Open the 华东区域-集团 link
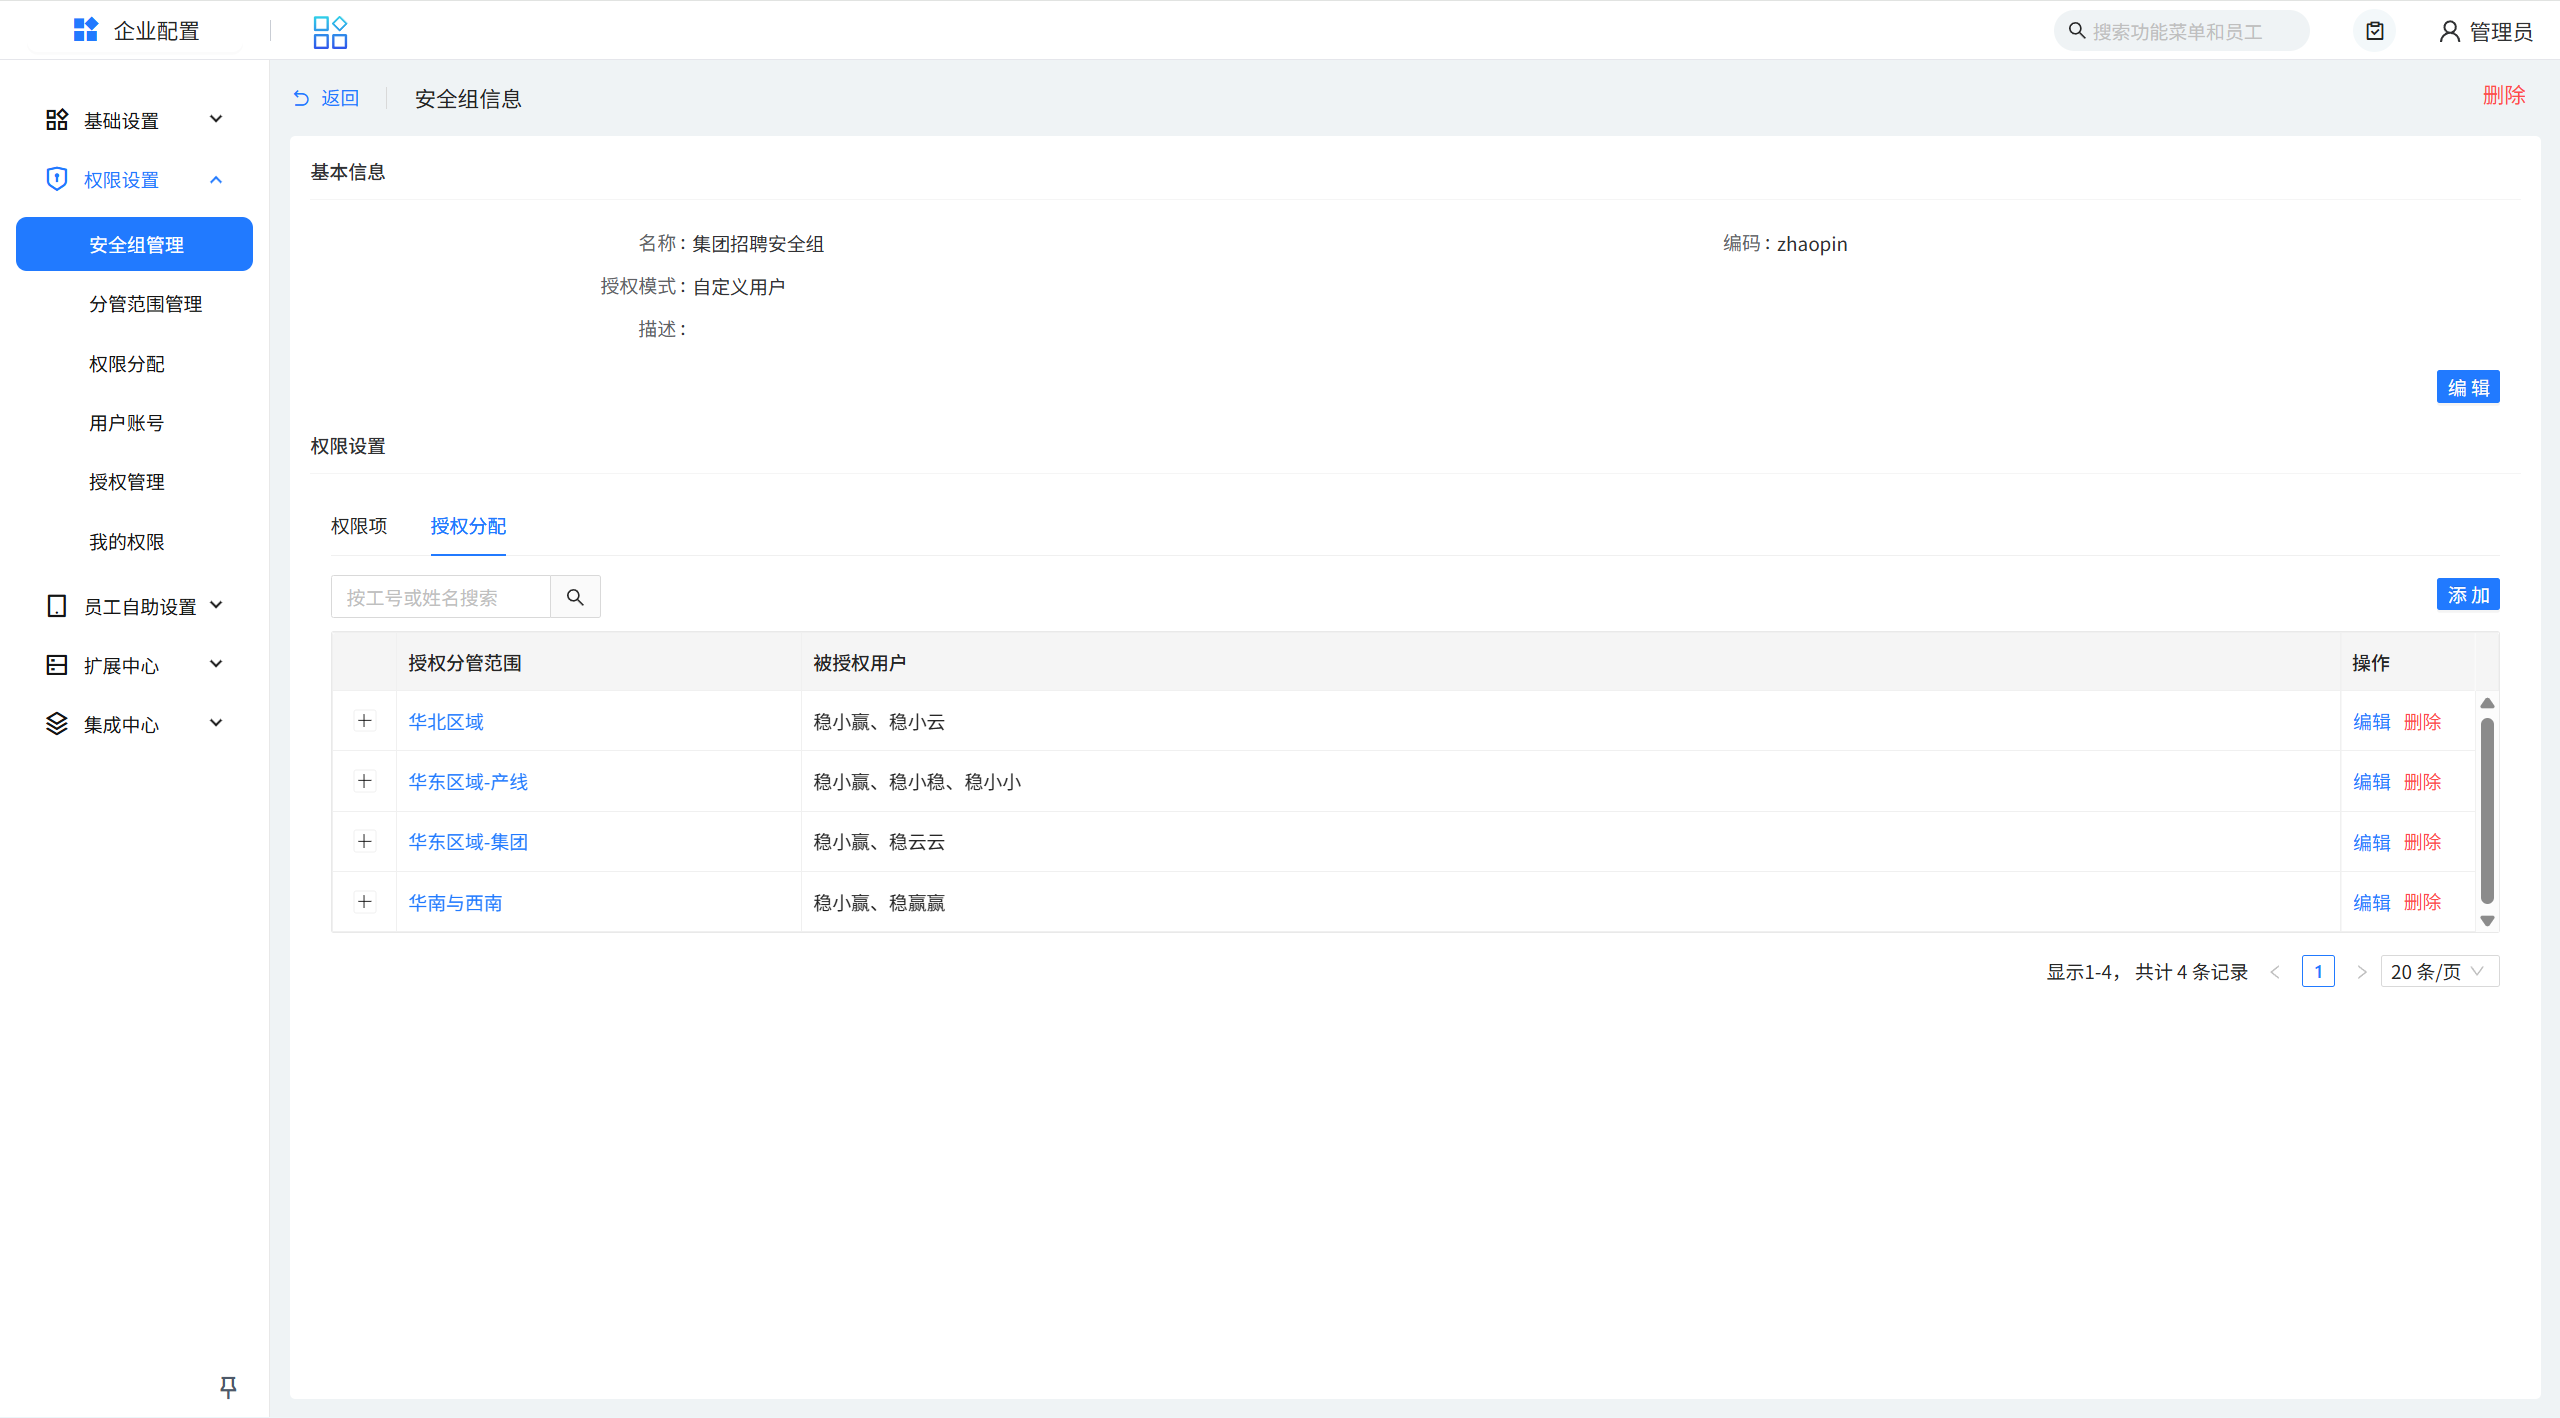 pyautogui.click(x=468, y=842)
